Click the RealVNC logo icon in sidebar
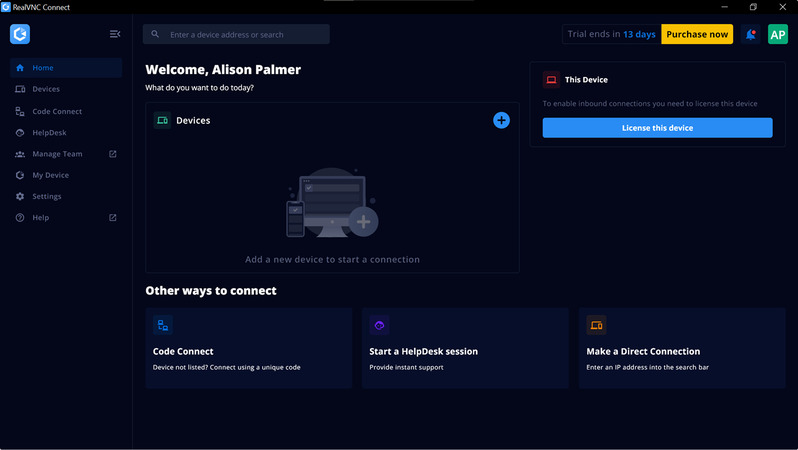 point(20,34)
